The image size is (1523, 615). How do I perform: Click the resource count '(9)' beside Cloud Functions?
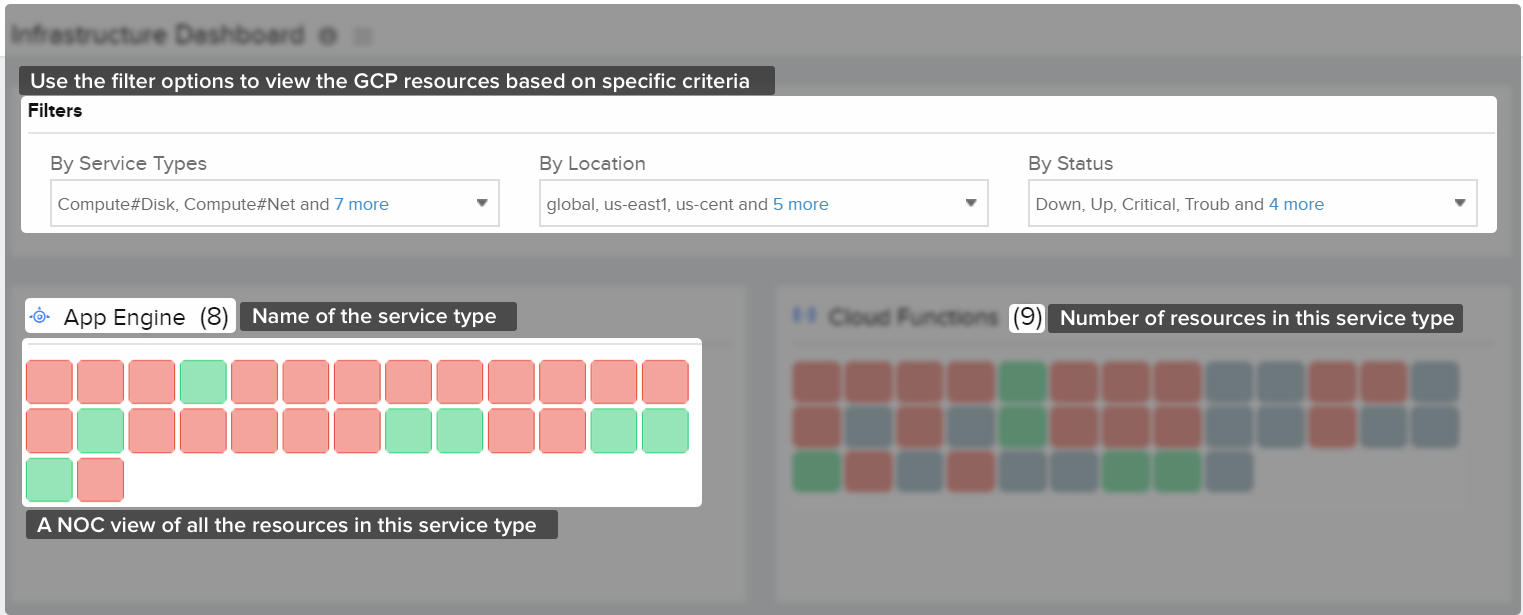pyautogui.click(x=1027, y=317)
